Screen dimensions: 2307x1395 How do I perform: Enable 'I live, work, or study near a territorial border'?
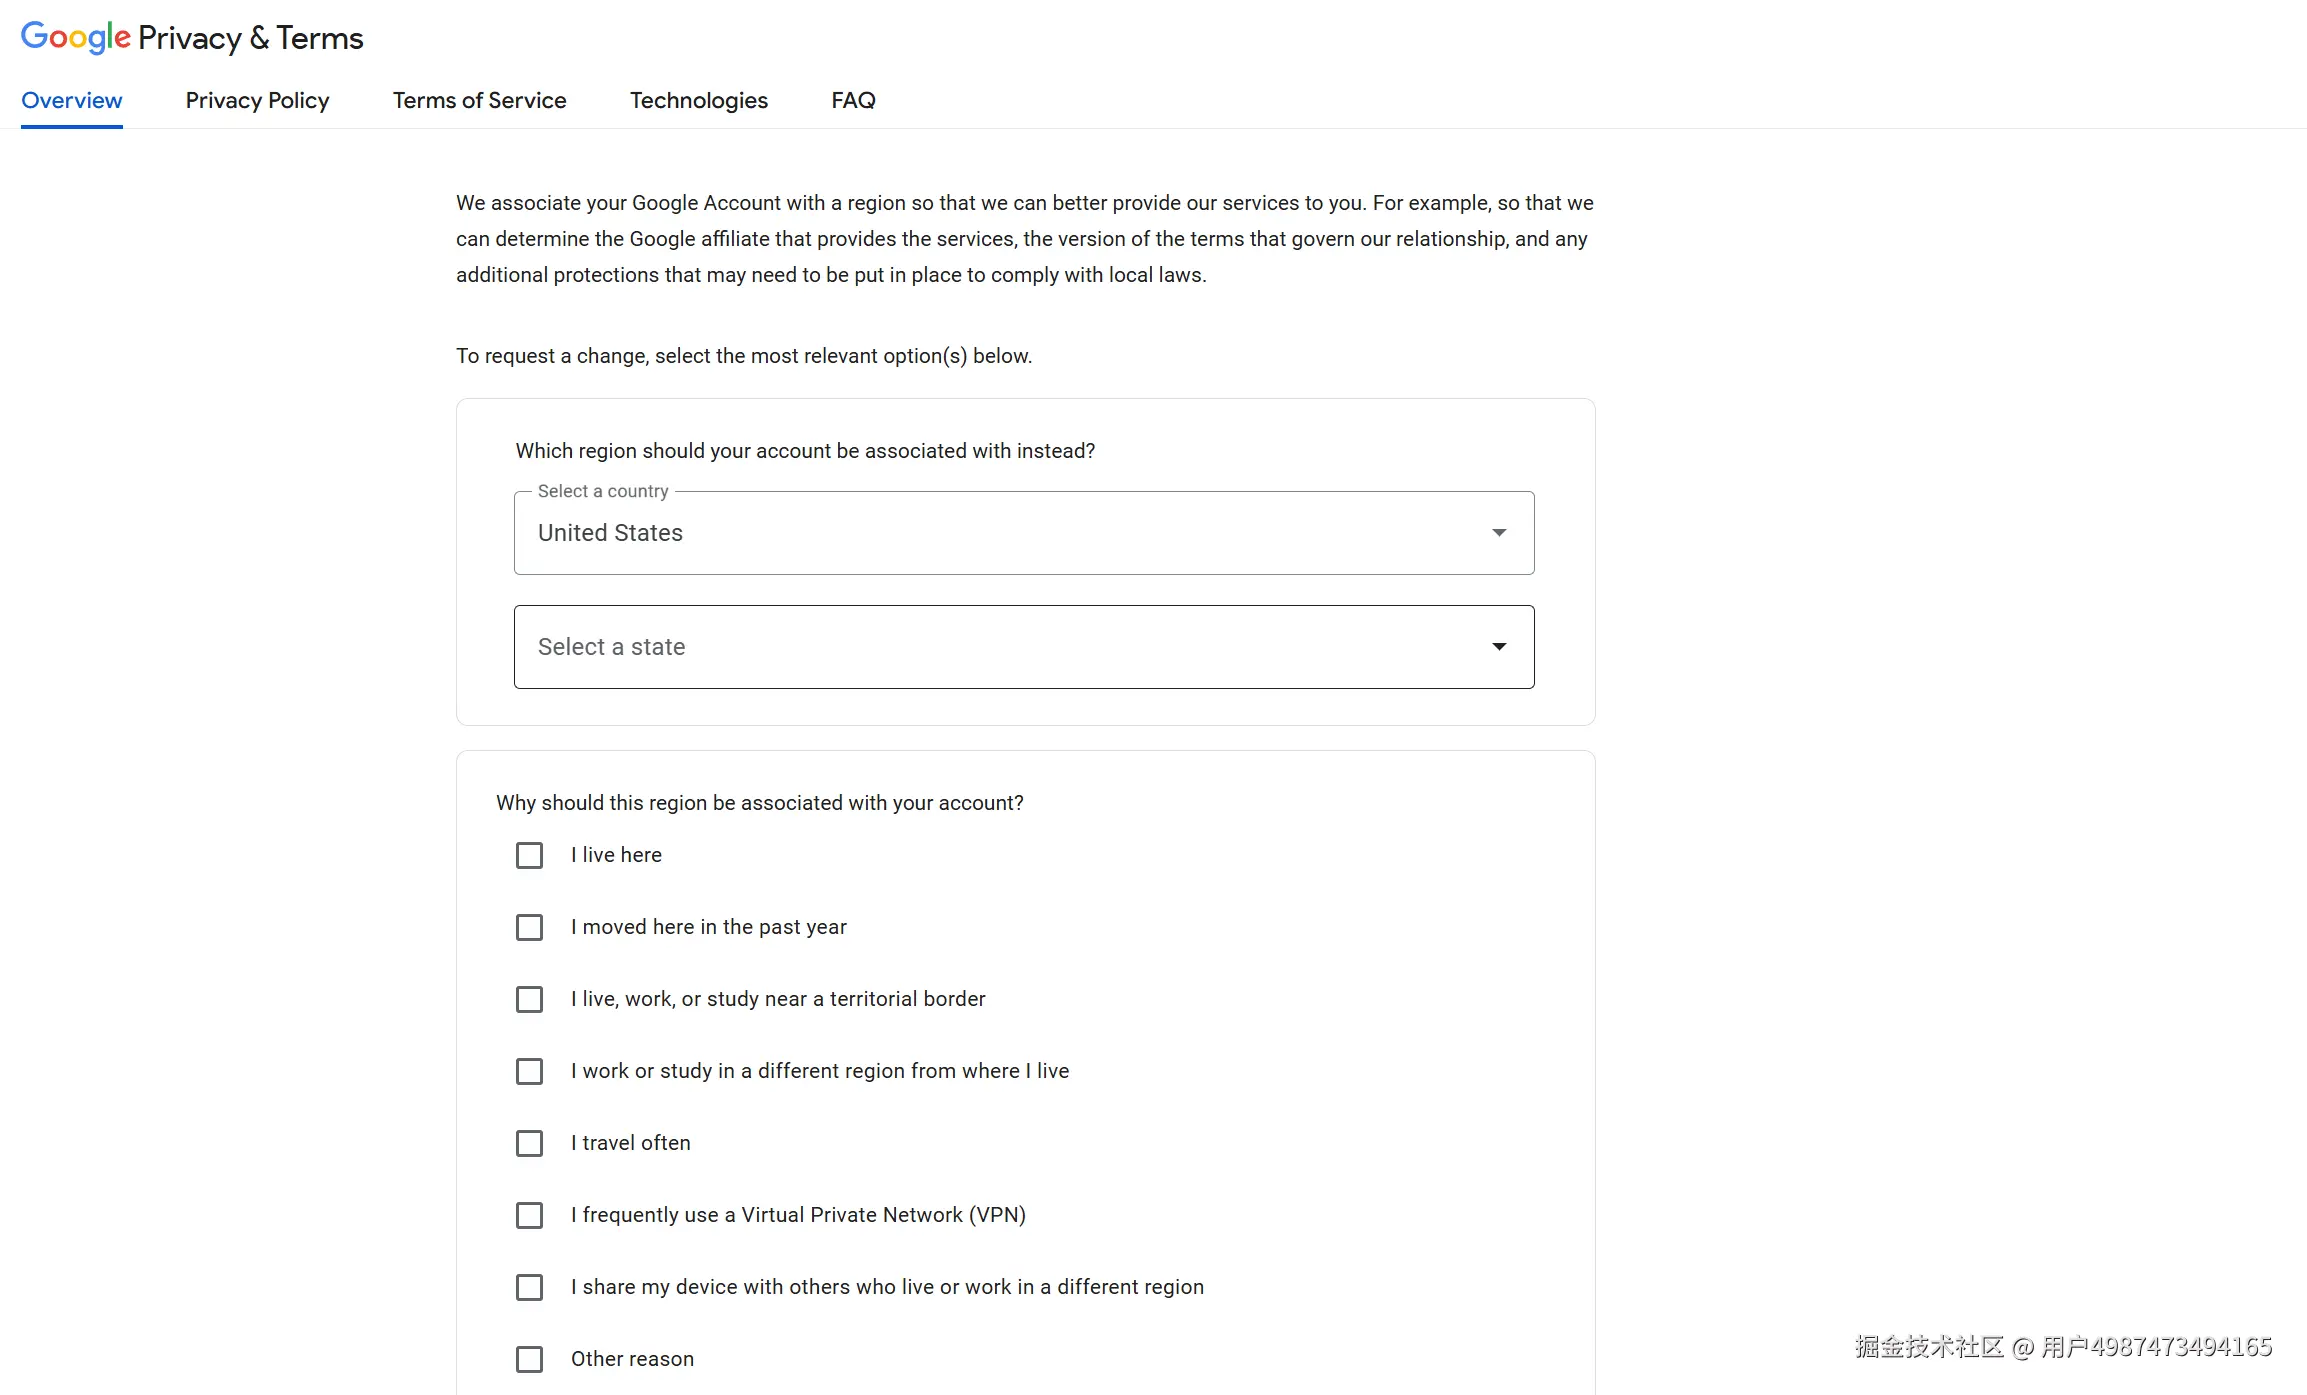pos(529,999)
